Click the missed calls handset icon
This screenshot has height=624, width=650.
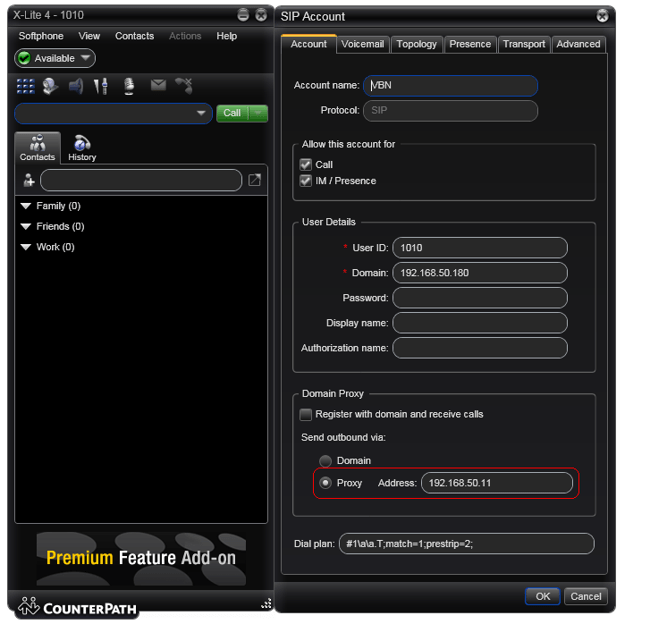point(184,85)
